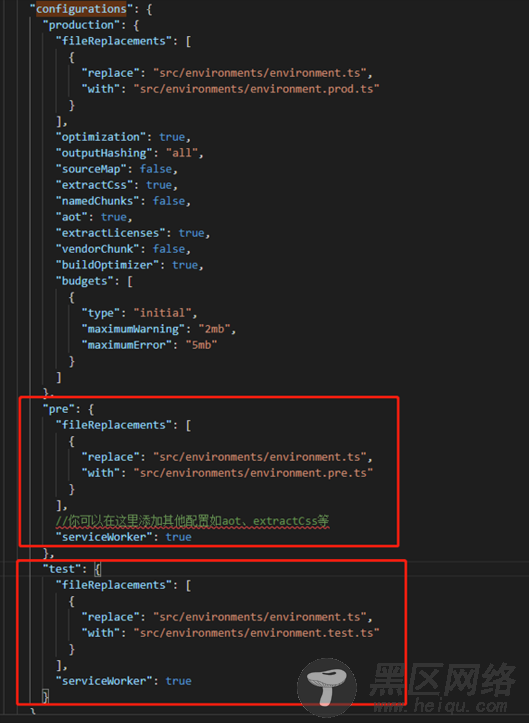Click the "aot" key
The image size is (529, 723).
point(71,217)
